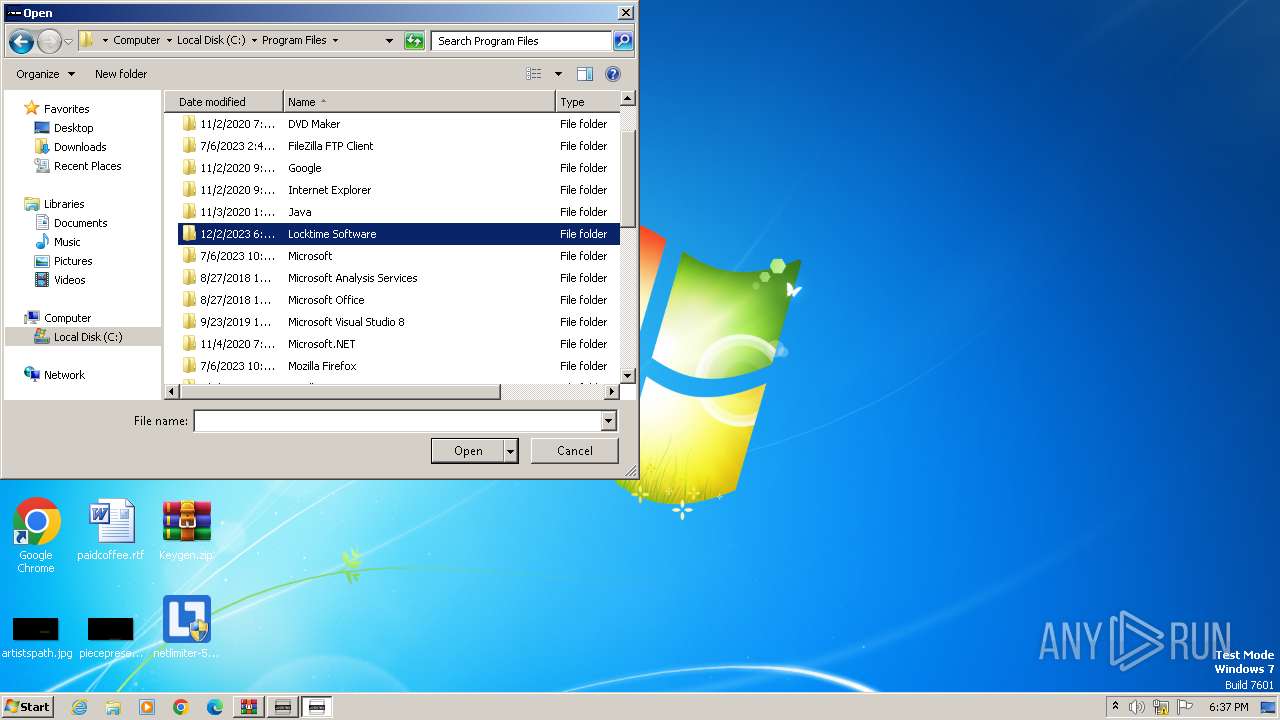Click Program Files breadcrumb
The width and height of the screenshot is (1280, 720).
(x=294, y=41)
